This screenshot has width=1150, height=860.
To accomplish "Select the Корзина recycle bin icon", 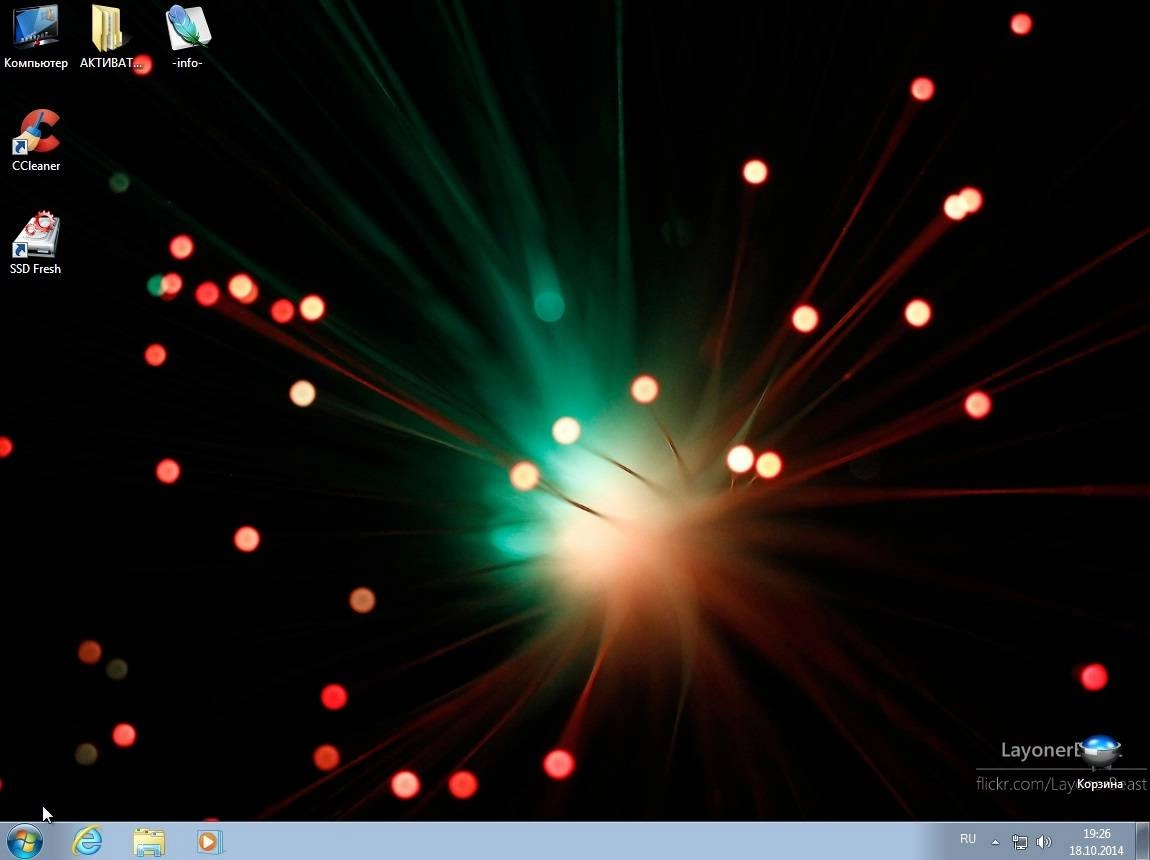I will (x=1100, y=762).
